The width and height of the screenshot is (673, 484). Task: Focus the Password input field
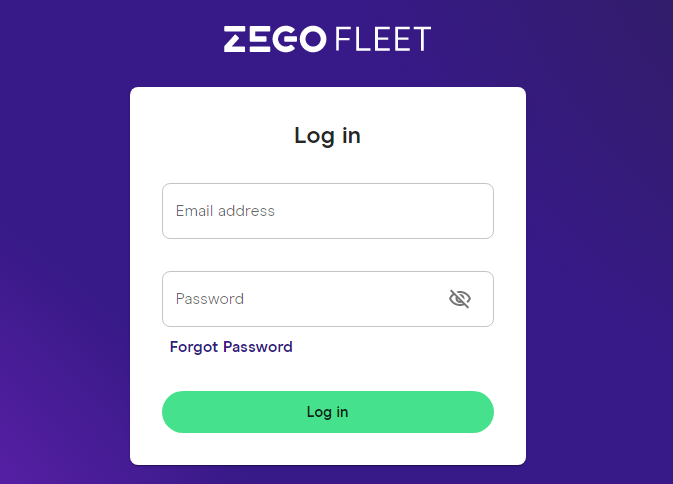tap(328, 299)
